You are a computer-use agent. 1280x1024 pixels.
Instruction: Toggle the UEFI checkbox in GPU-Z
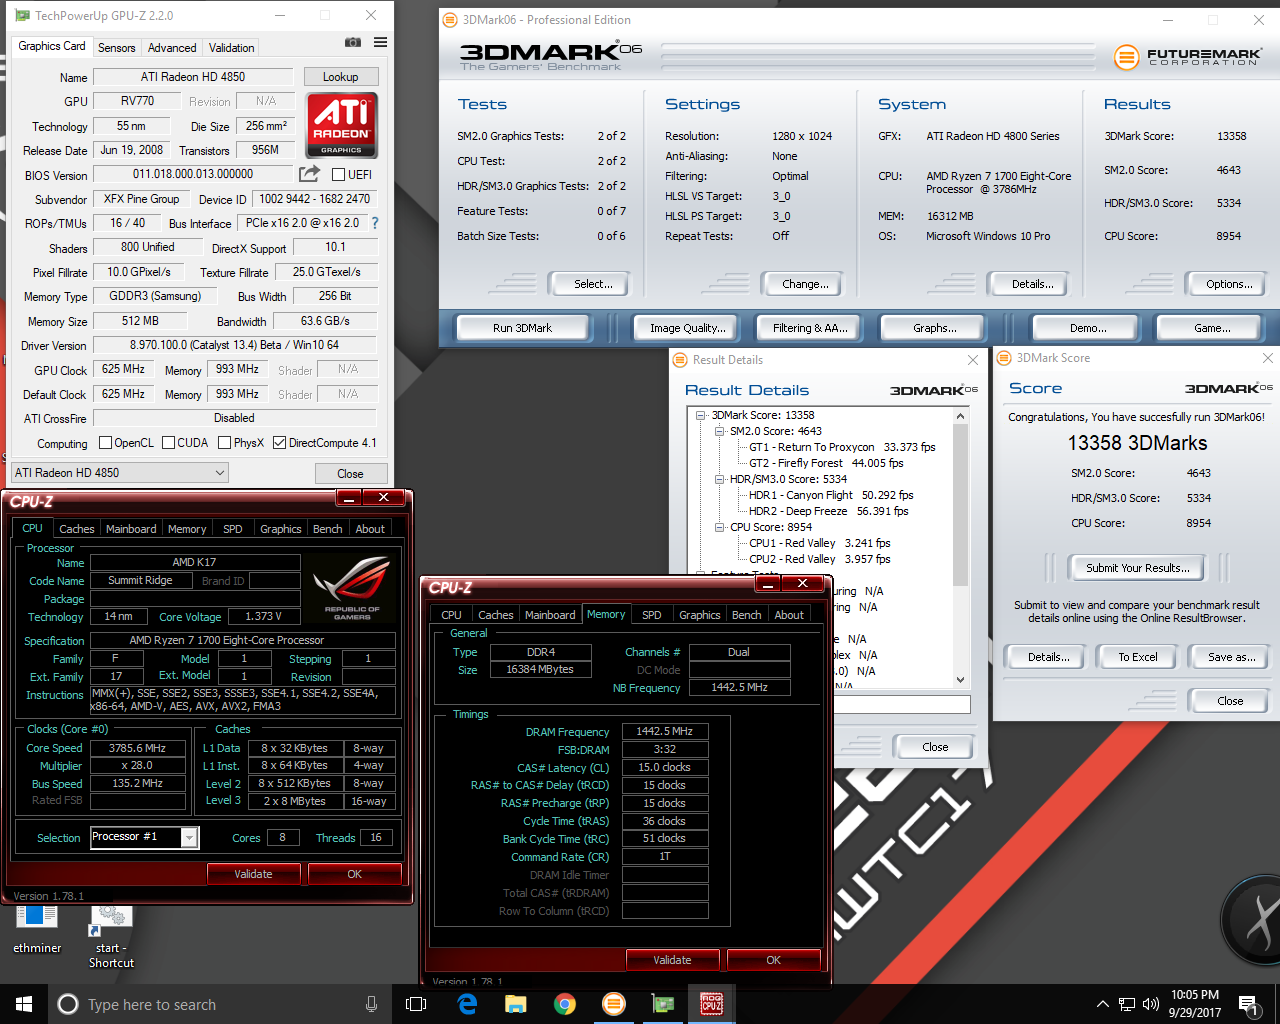point(338,174)
